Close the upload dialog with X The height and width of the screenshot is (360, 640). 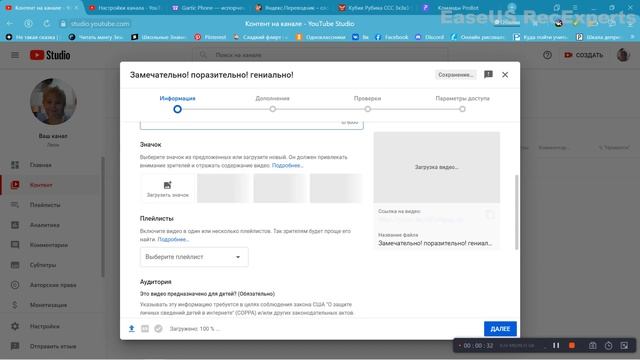pos(505,75)
